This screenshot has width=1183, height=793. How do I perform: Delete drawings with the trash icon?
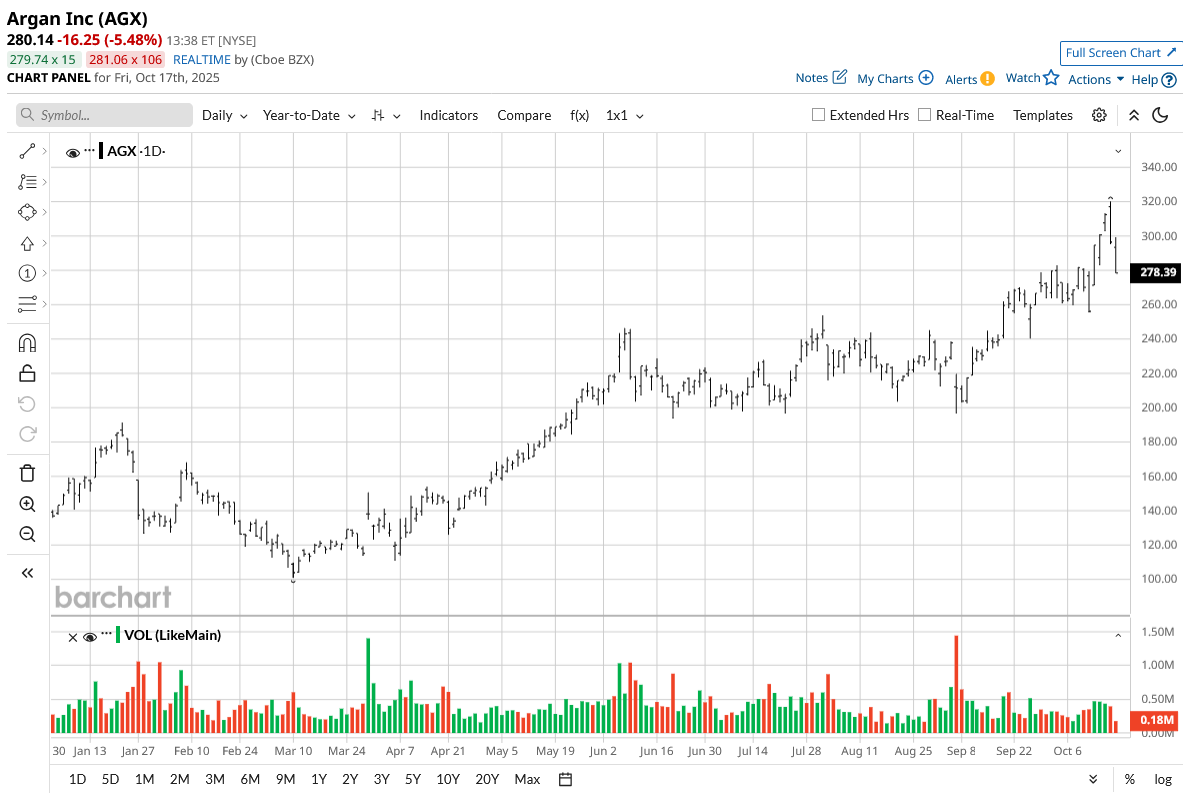pos(27,473)
